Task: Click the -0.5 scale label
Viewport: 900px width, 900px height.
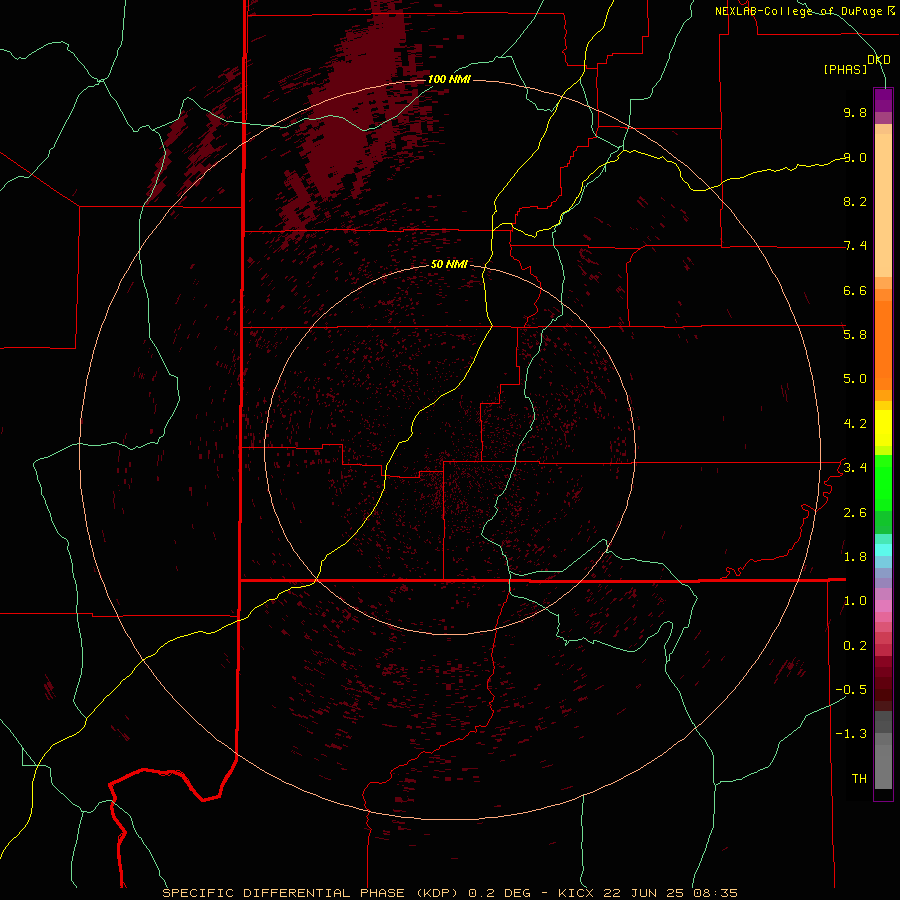Action: (851, 690)
